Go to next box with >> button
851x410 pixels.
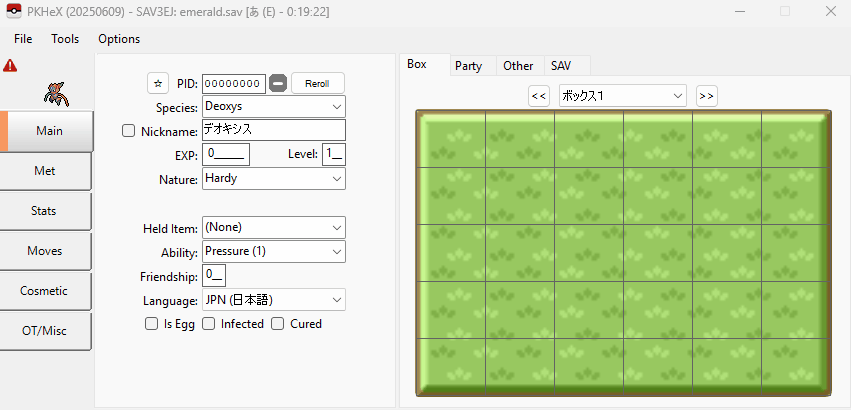point(706,96)
